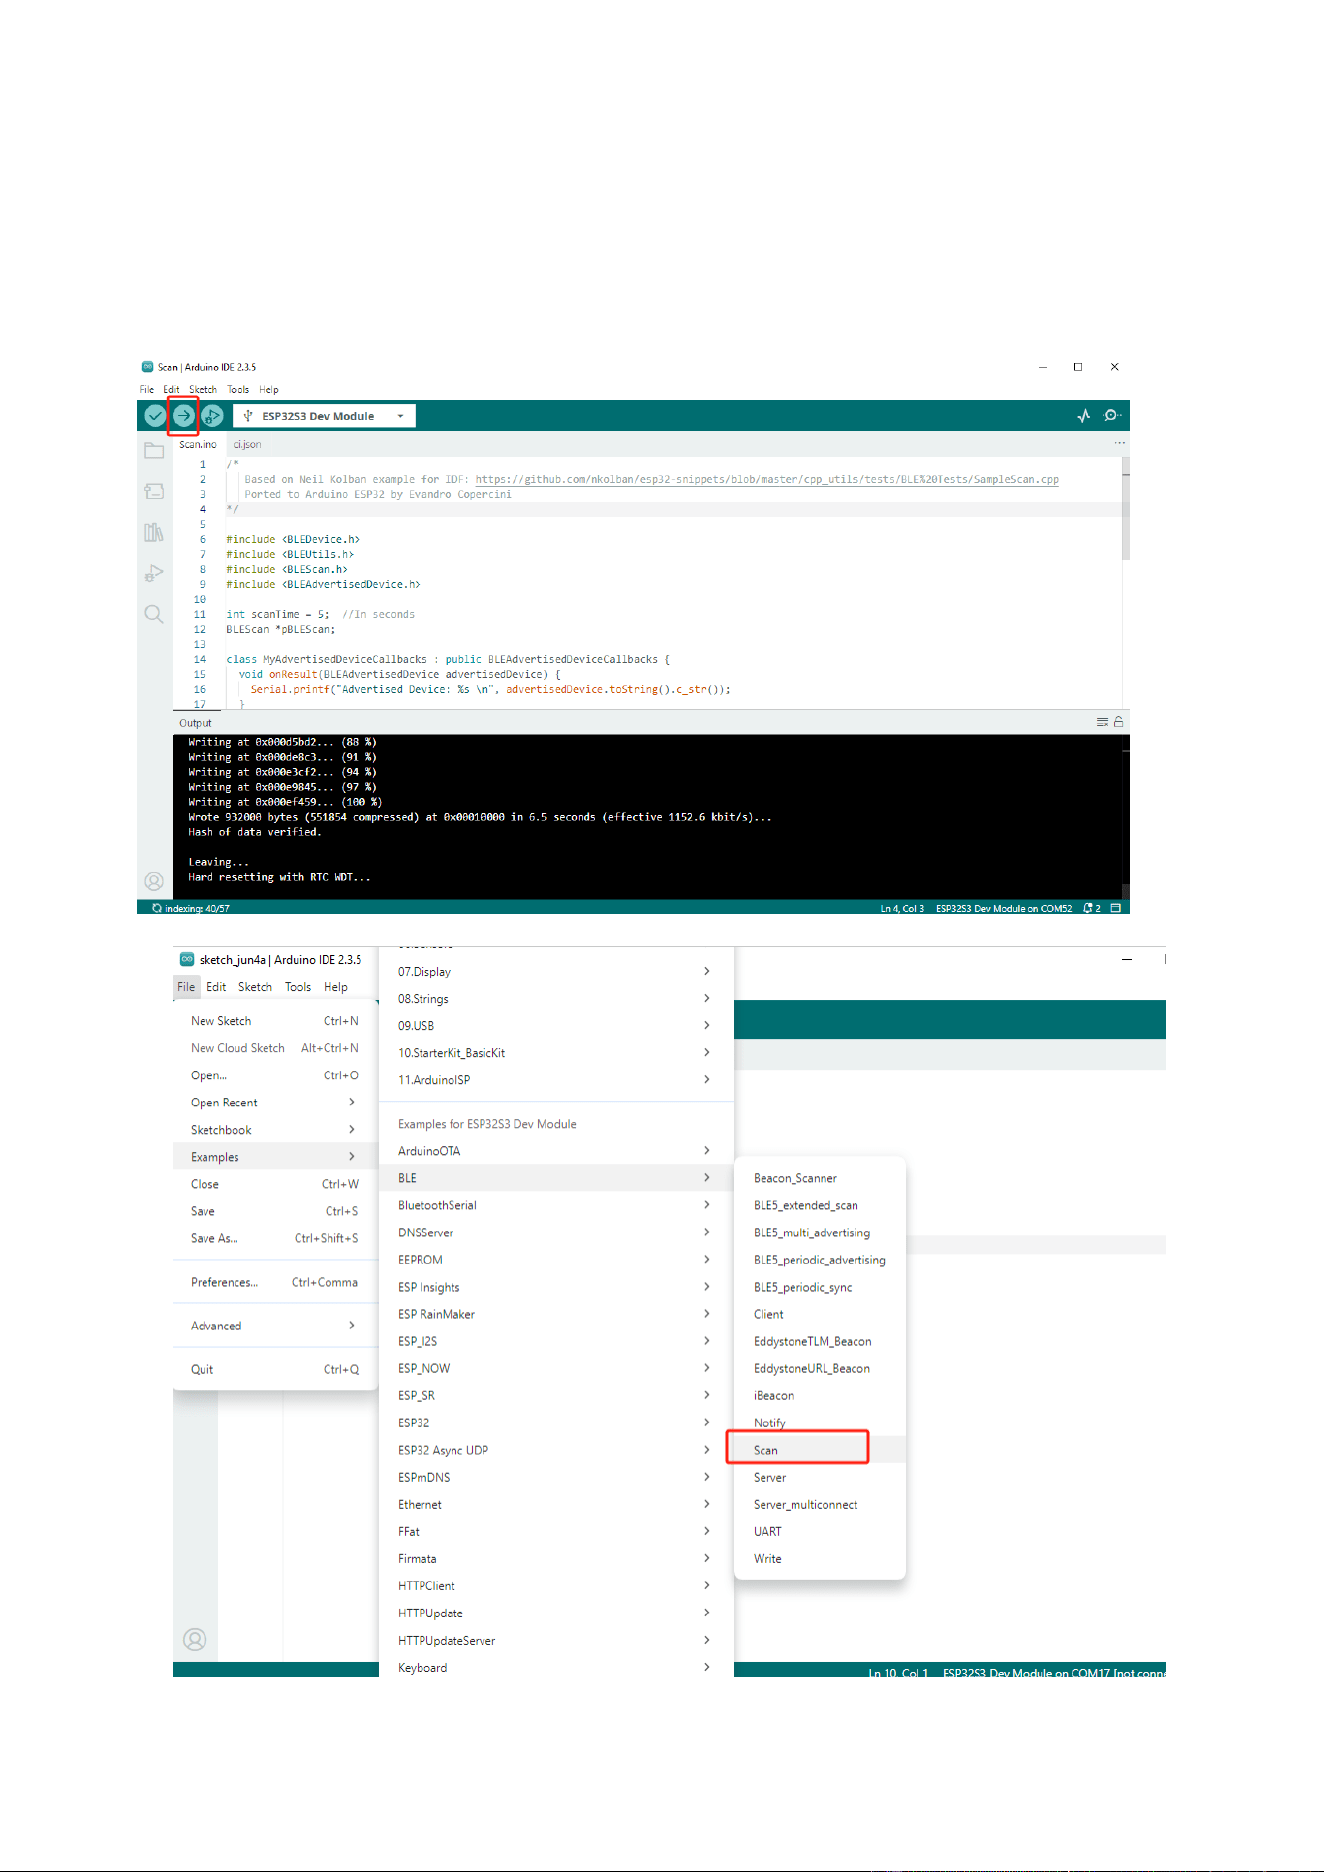Click the account profile icon in Scan window

click(x=154, y=881)
